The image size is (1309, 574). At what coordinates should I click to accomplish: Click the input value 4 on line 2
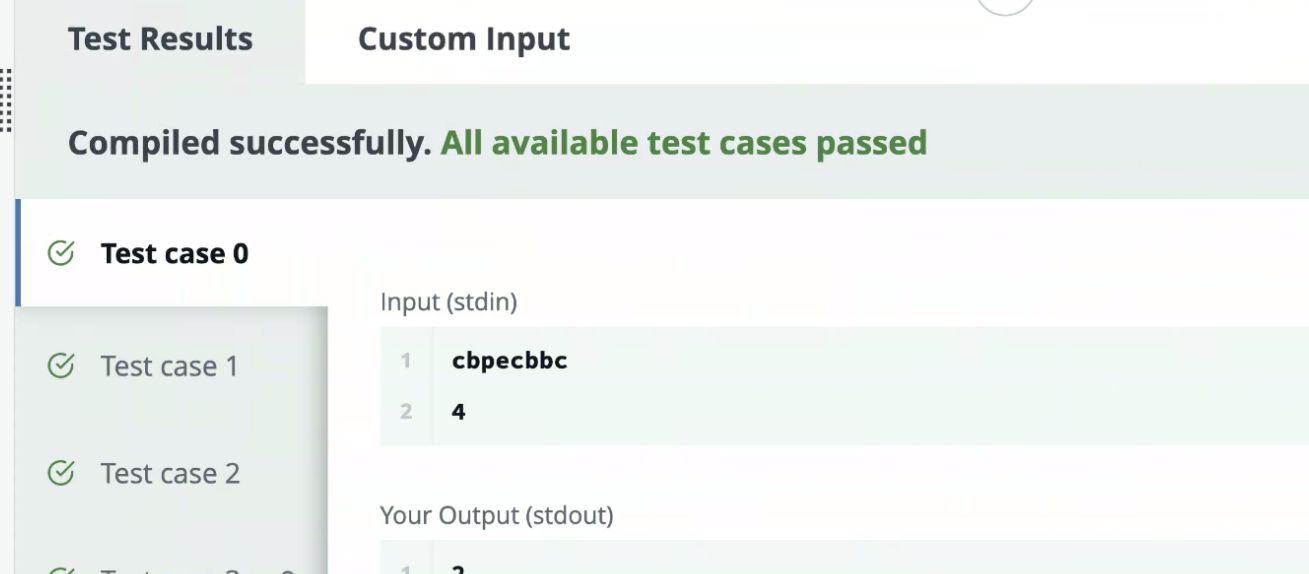click(x=459, y=411)
